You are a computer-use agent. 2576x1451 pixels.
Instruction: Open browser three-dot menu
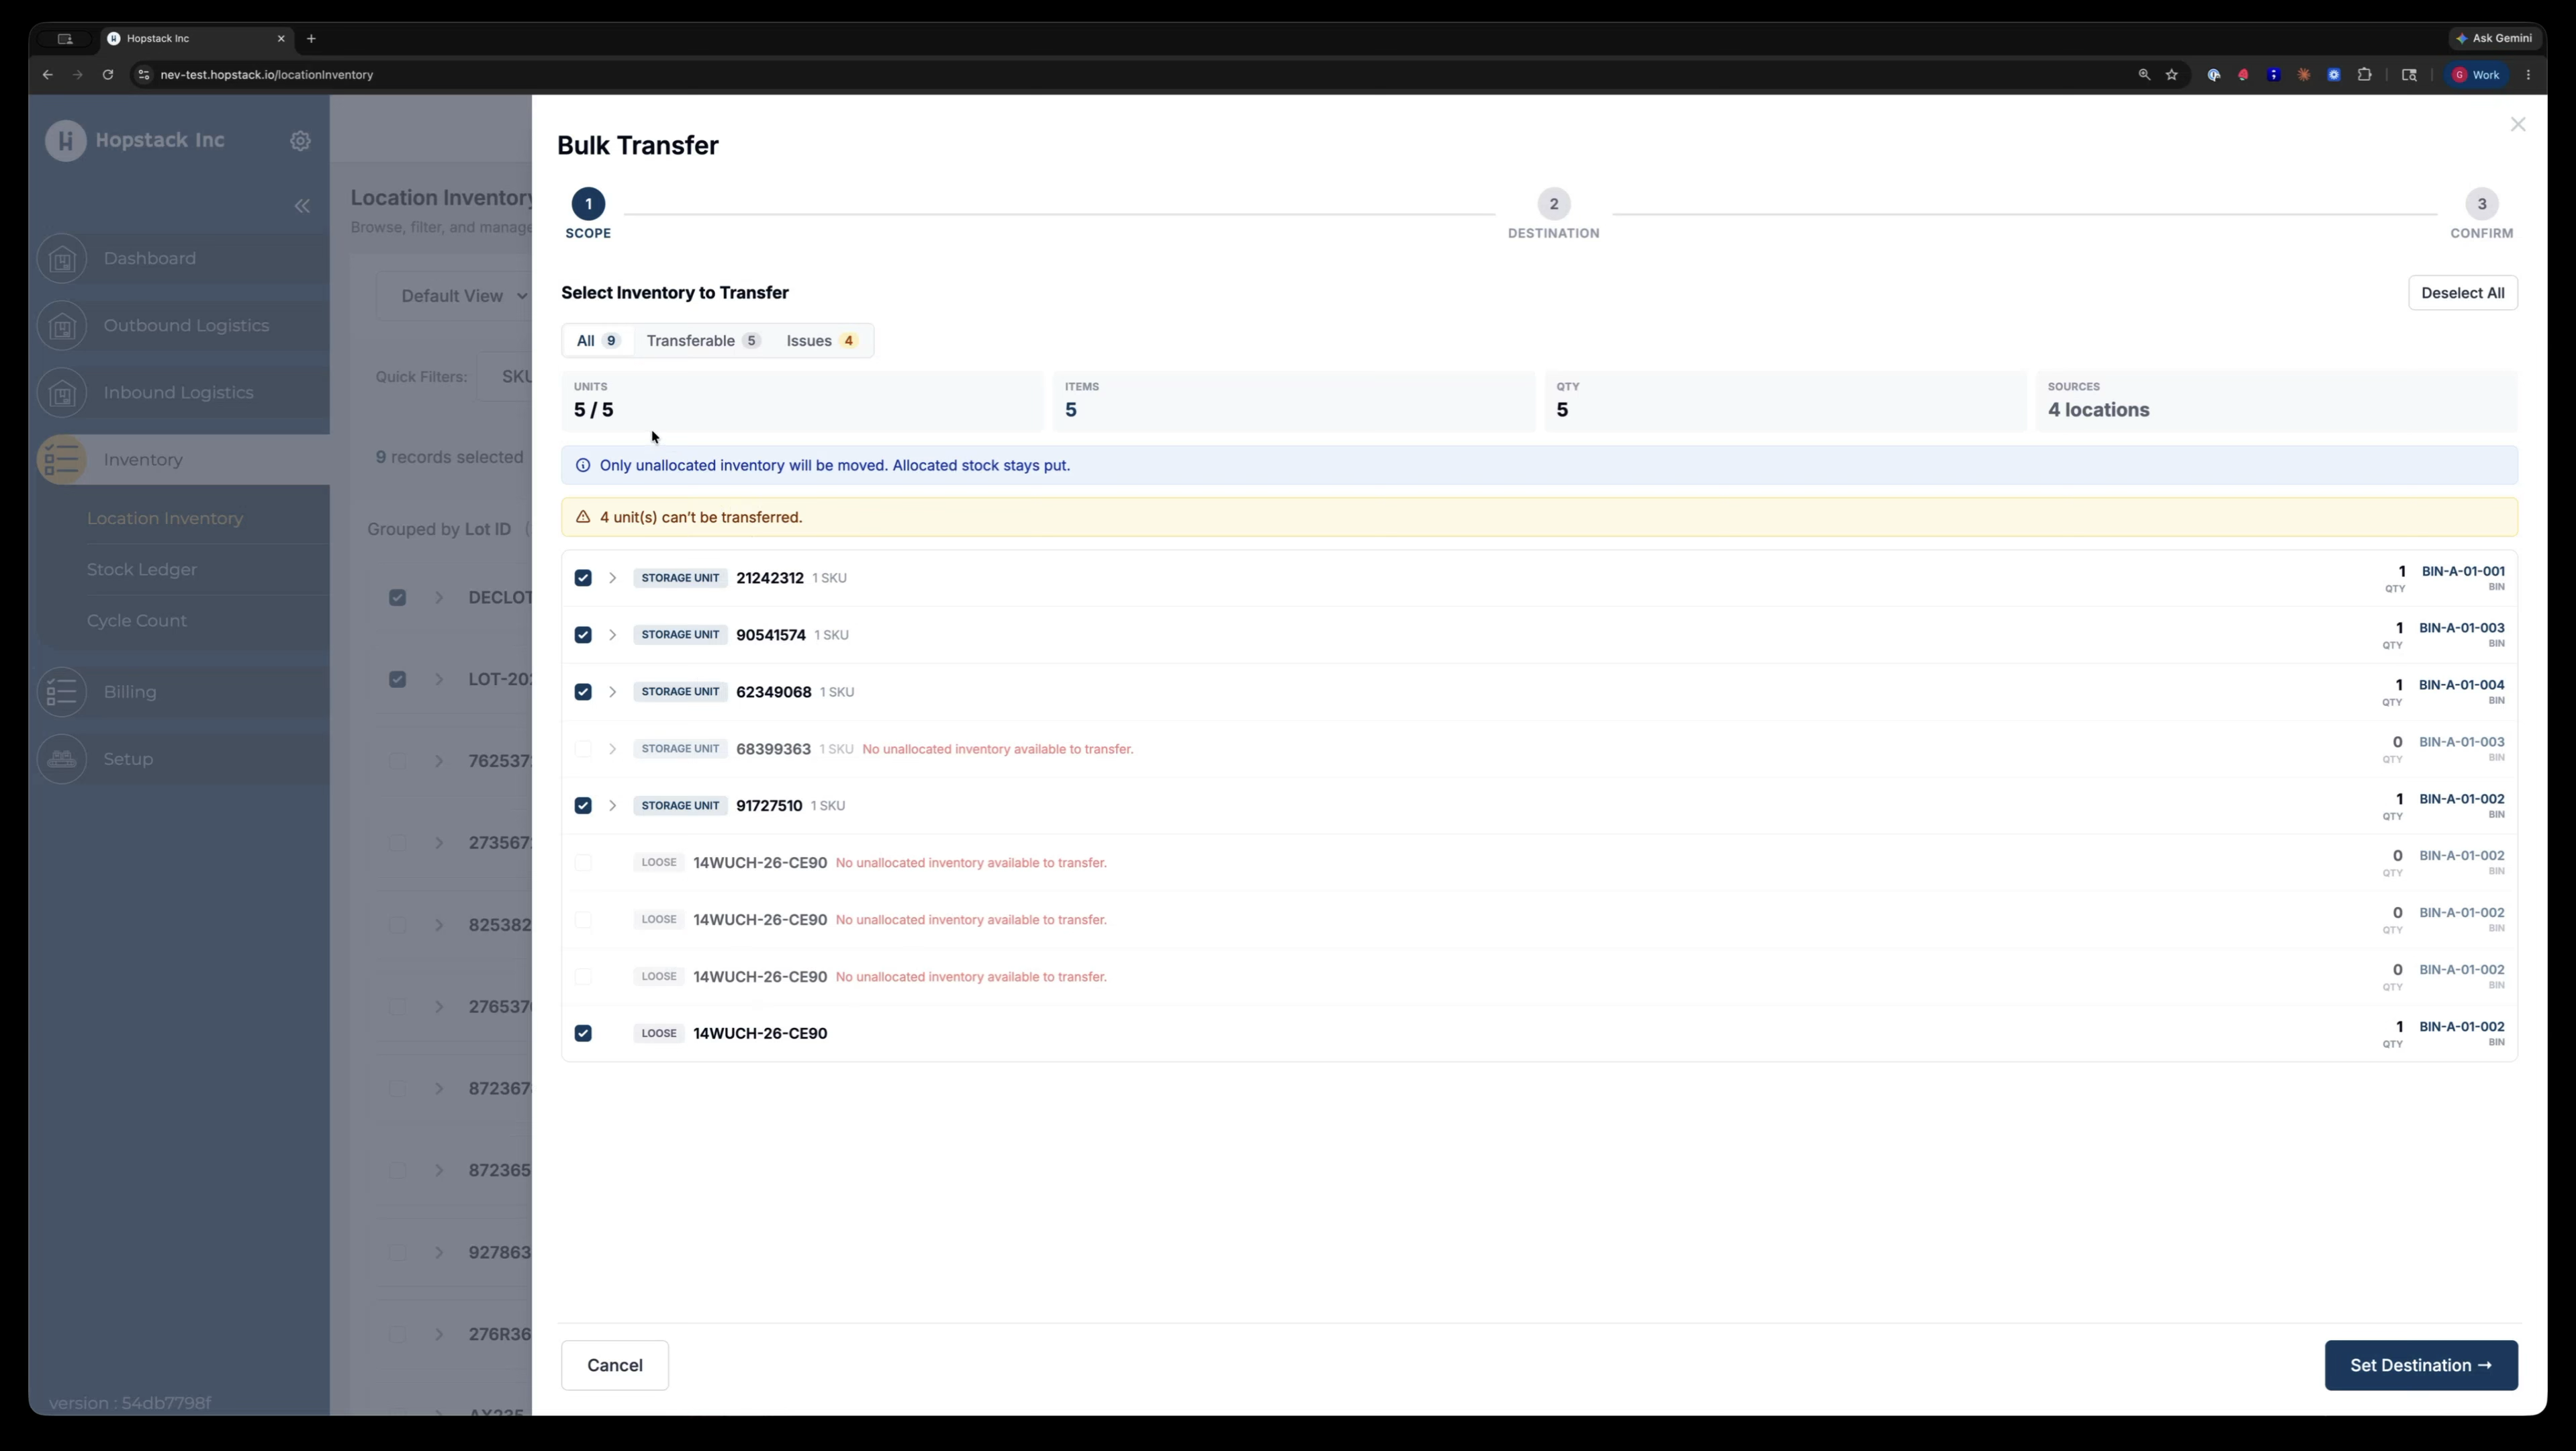[x=2529, y=75]
